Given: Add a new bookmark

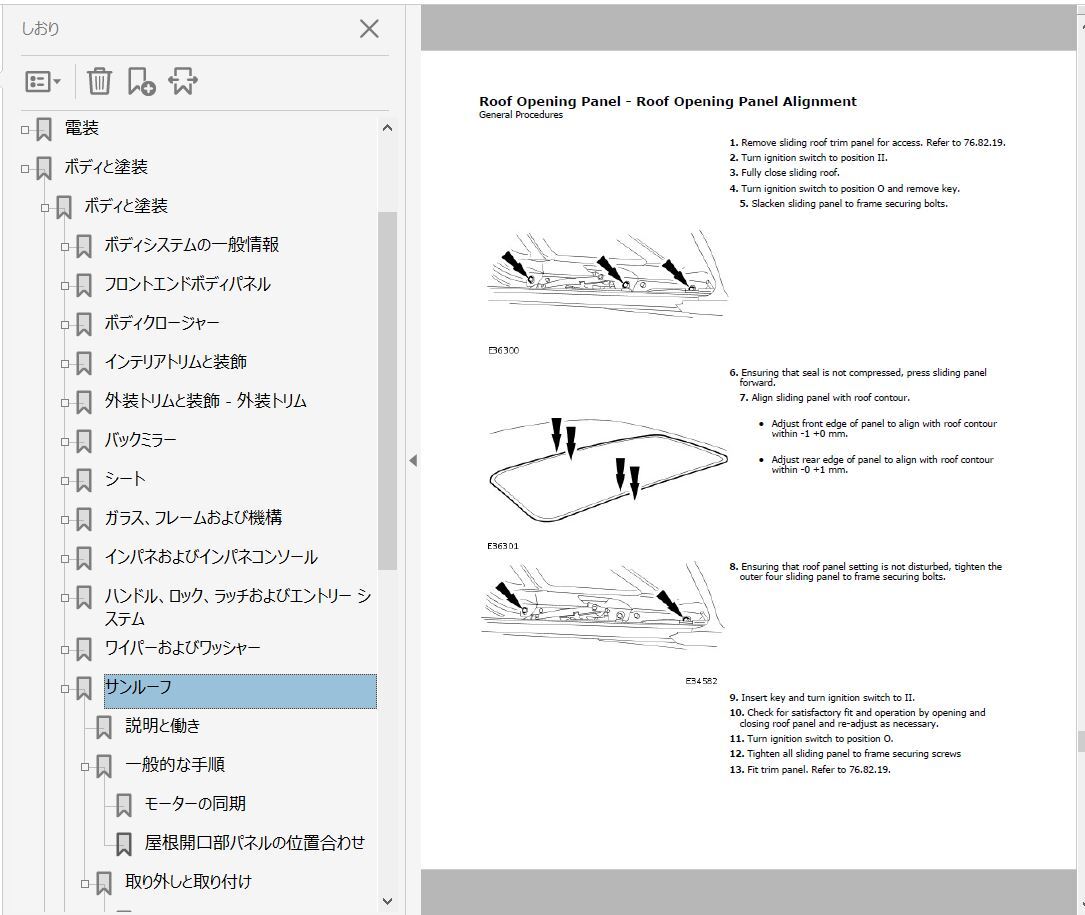Looking at the screenshot, I should pos(141,82).
